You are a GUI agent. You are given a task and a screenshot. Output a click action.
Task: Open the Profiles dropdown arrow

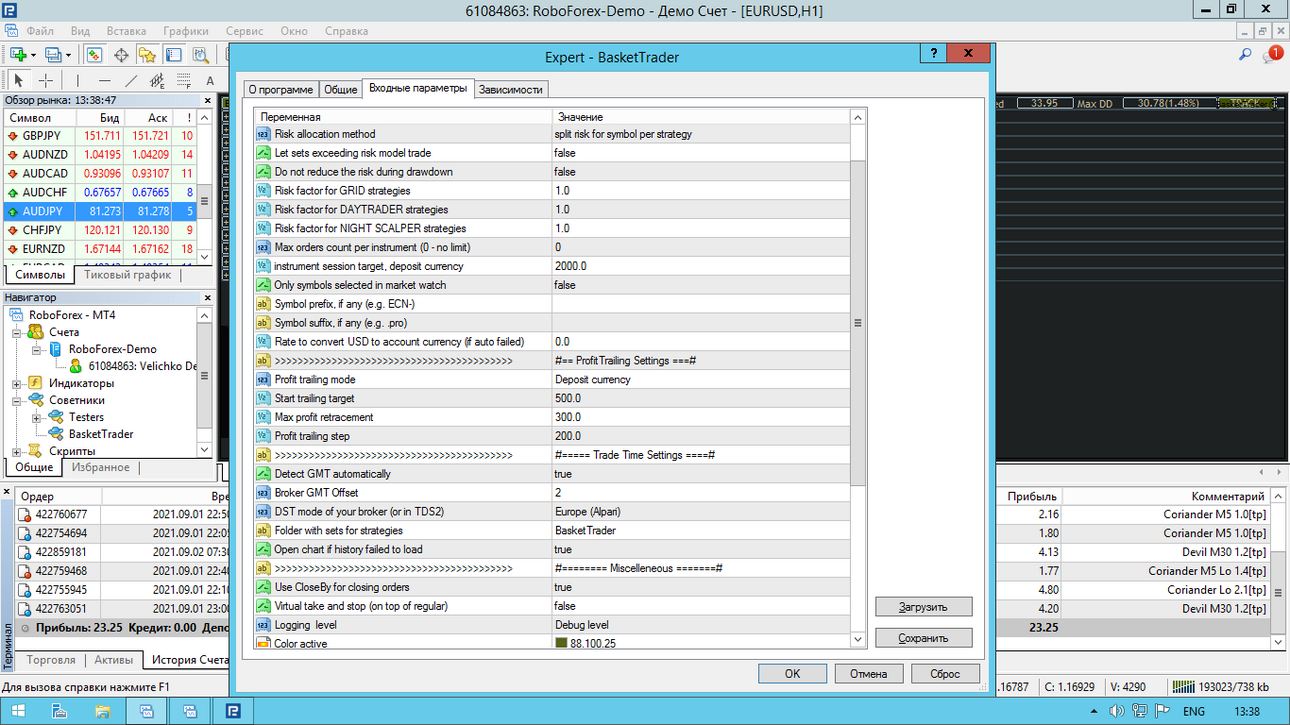(68, 55)
